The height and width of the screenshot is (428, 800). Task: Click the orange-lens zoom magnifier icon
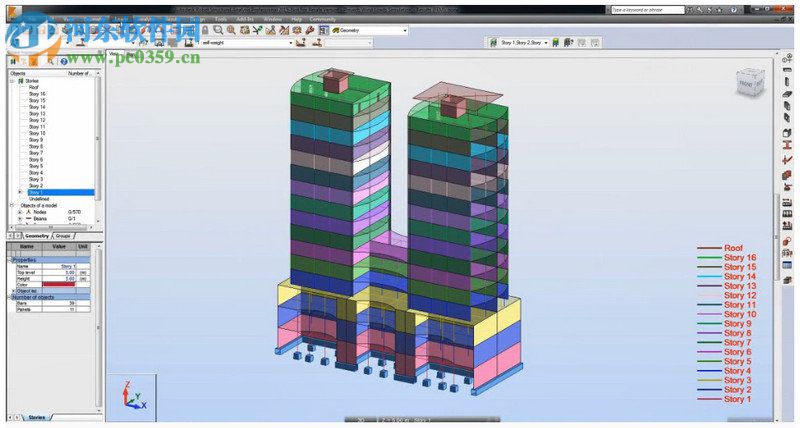[x=231, y=30]
